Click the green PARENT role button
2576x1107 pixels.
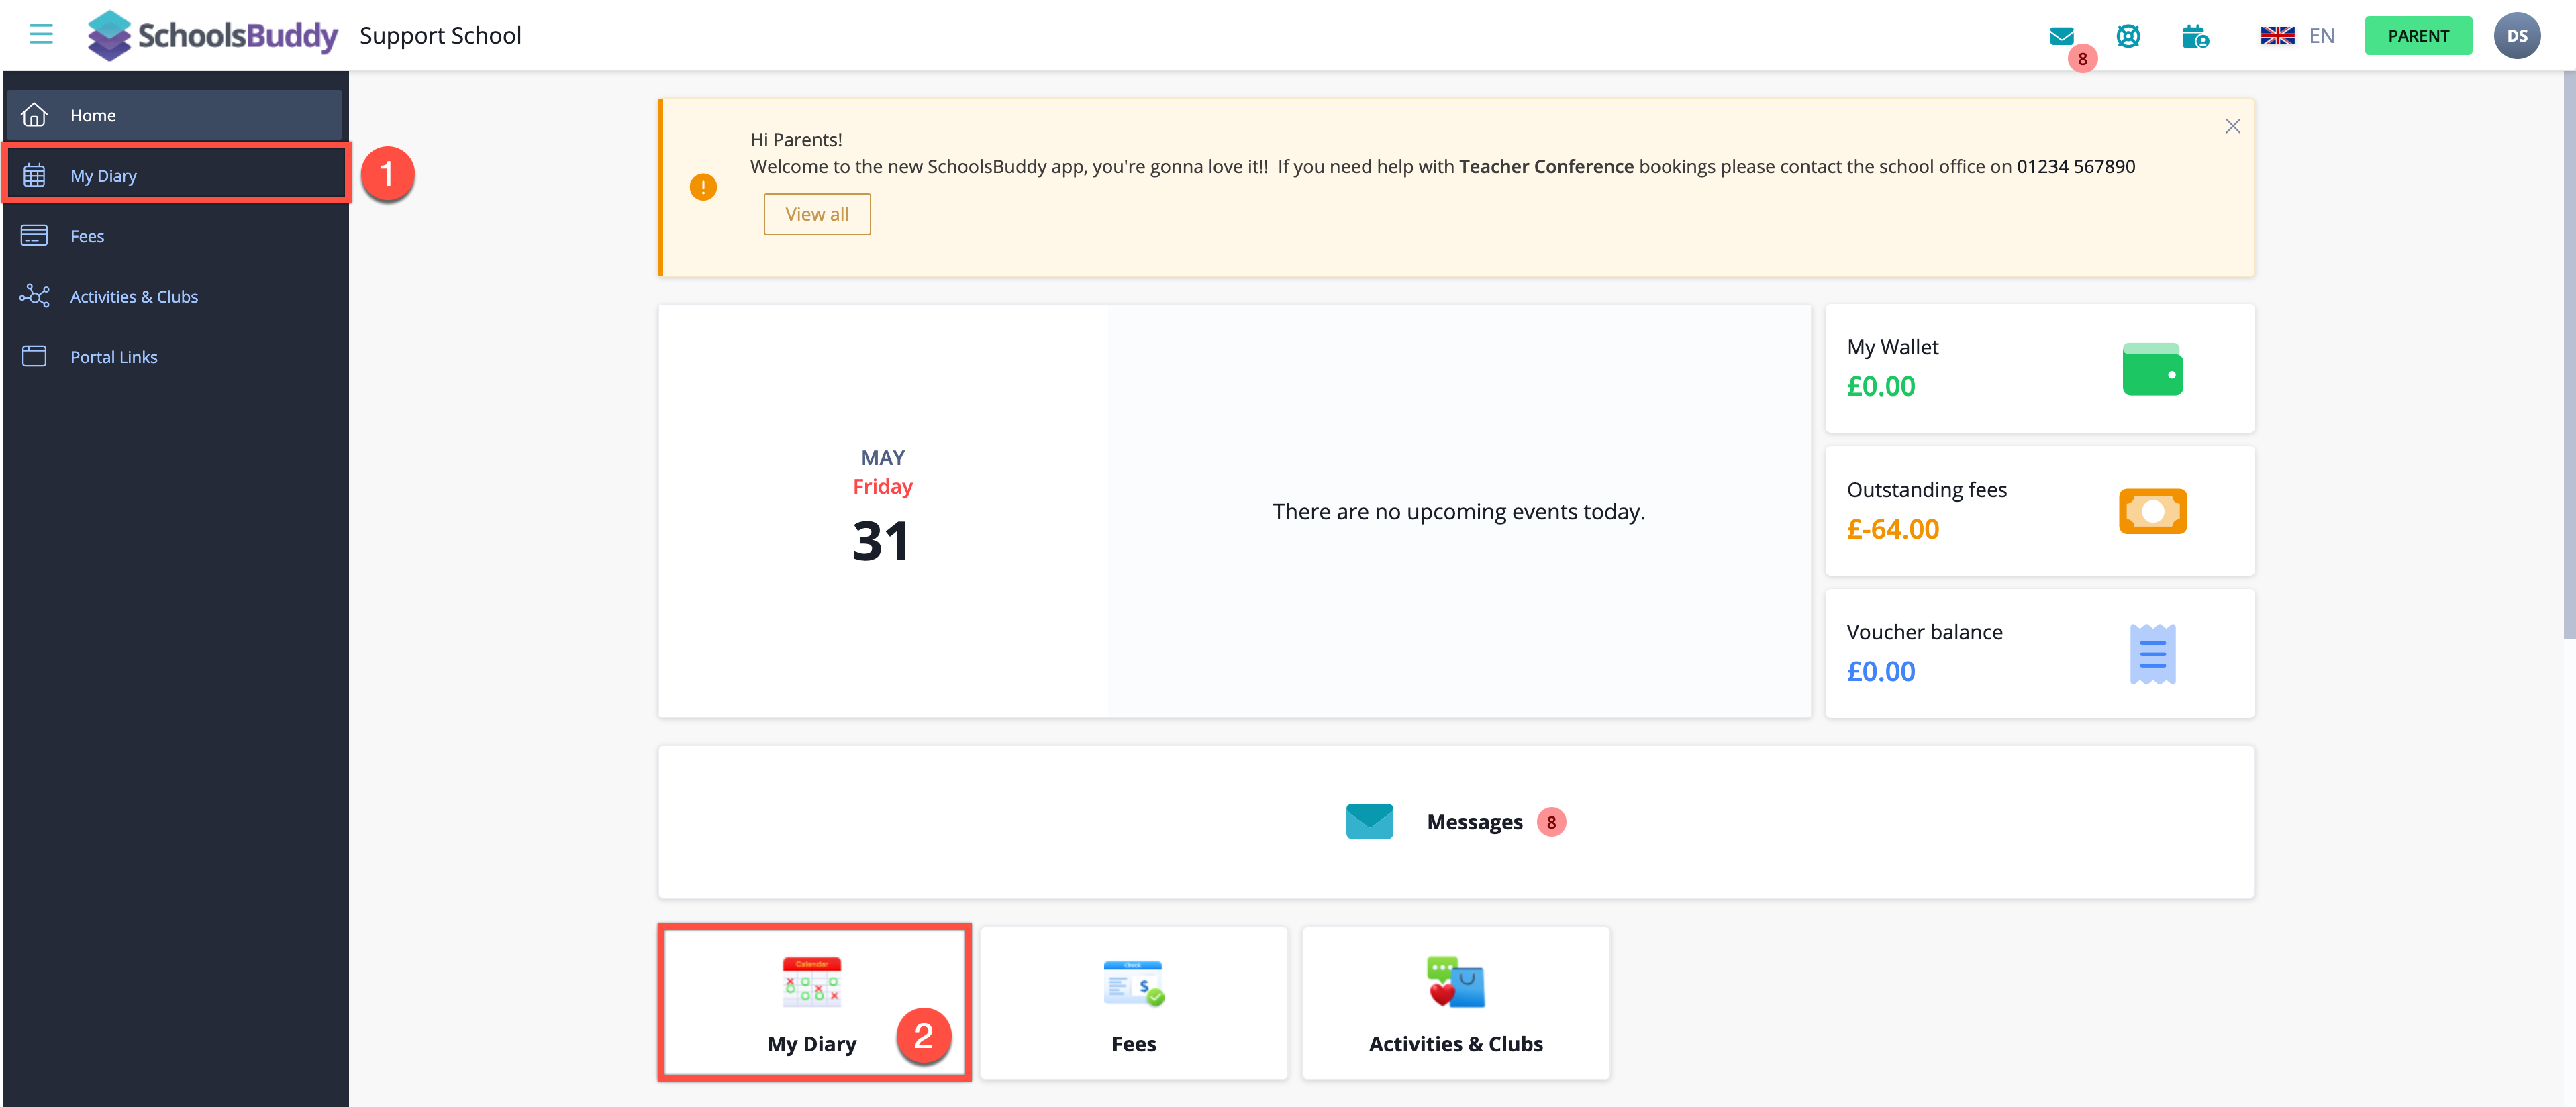pyautogui.click(x=2417, y=36)
